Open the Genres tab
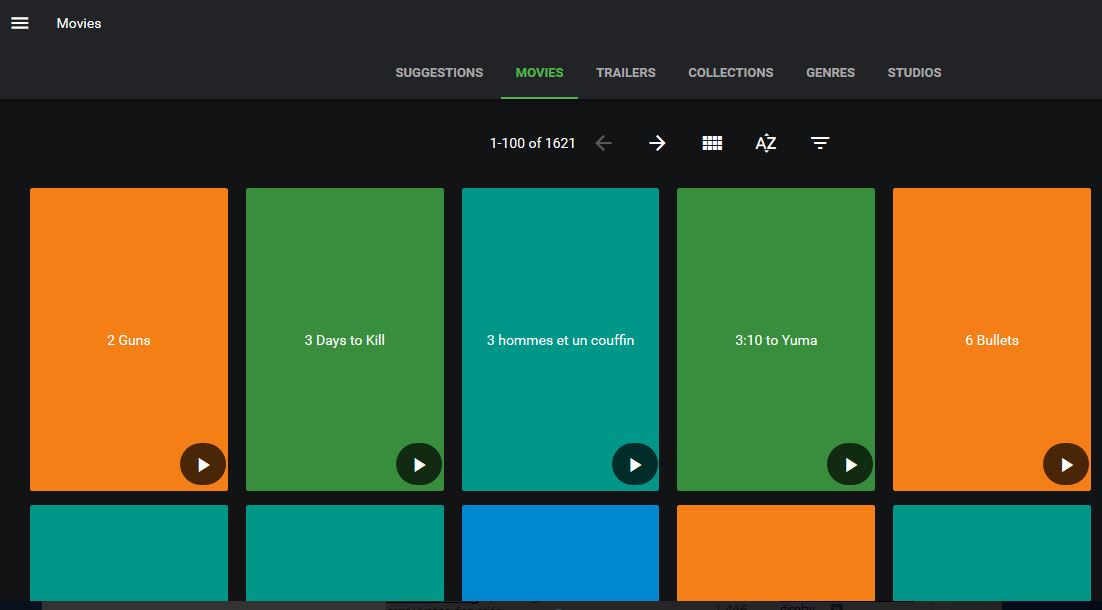Screen dimensions: 1102x610 click(830, 73)
